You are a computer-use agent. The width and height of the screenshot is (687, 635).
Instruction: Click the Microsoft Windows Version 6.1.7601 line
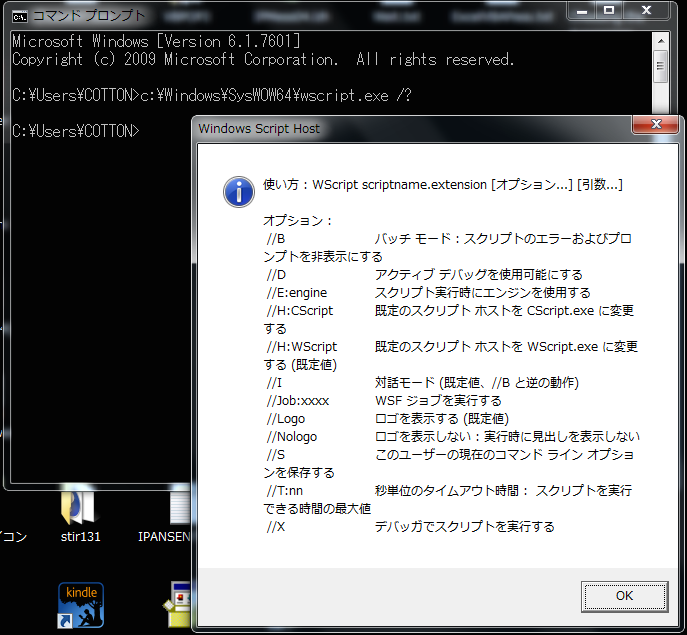(x=156, y=41)
